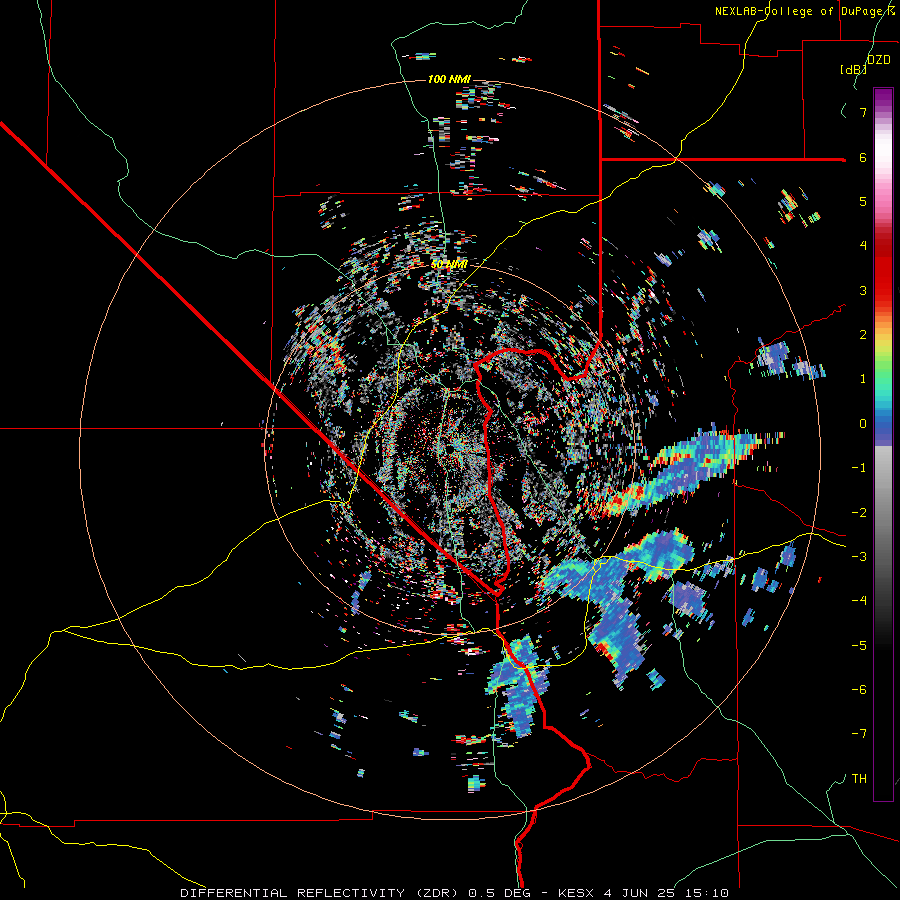This screenshot has width=900, height=900.
Task: Click the 50 NMI range ring label
Action: (449, 265)
